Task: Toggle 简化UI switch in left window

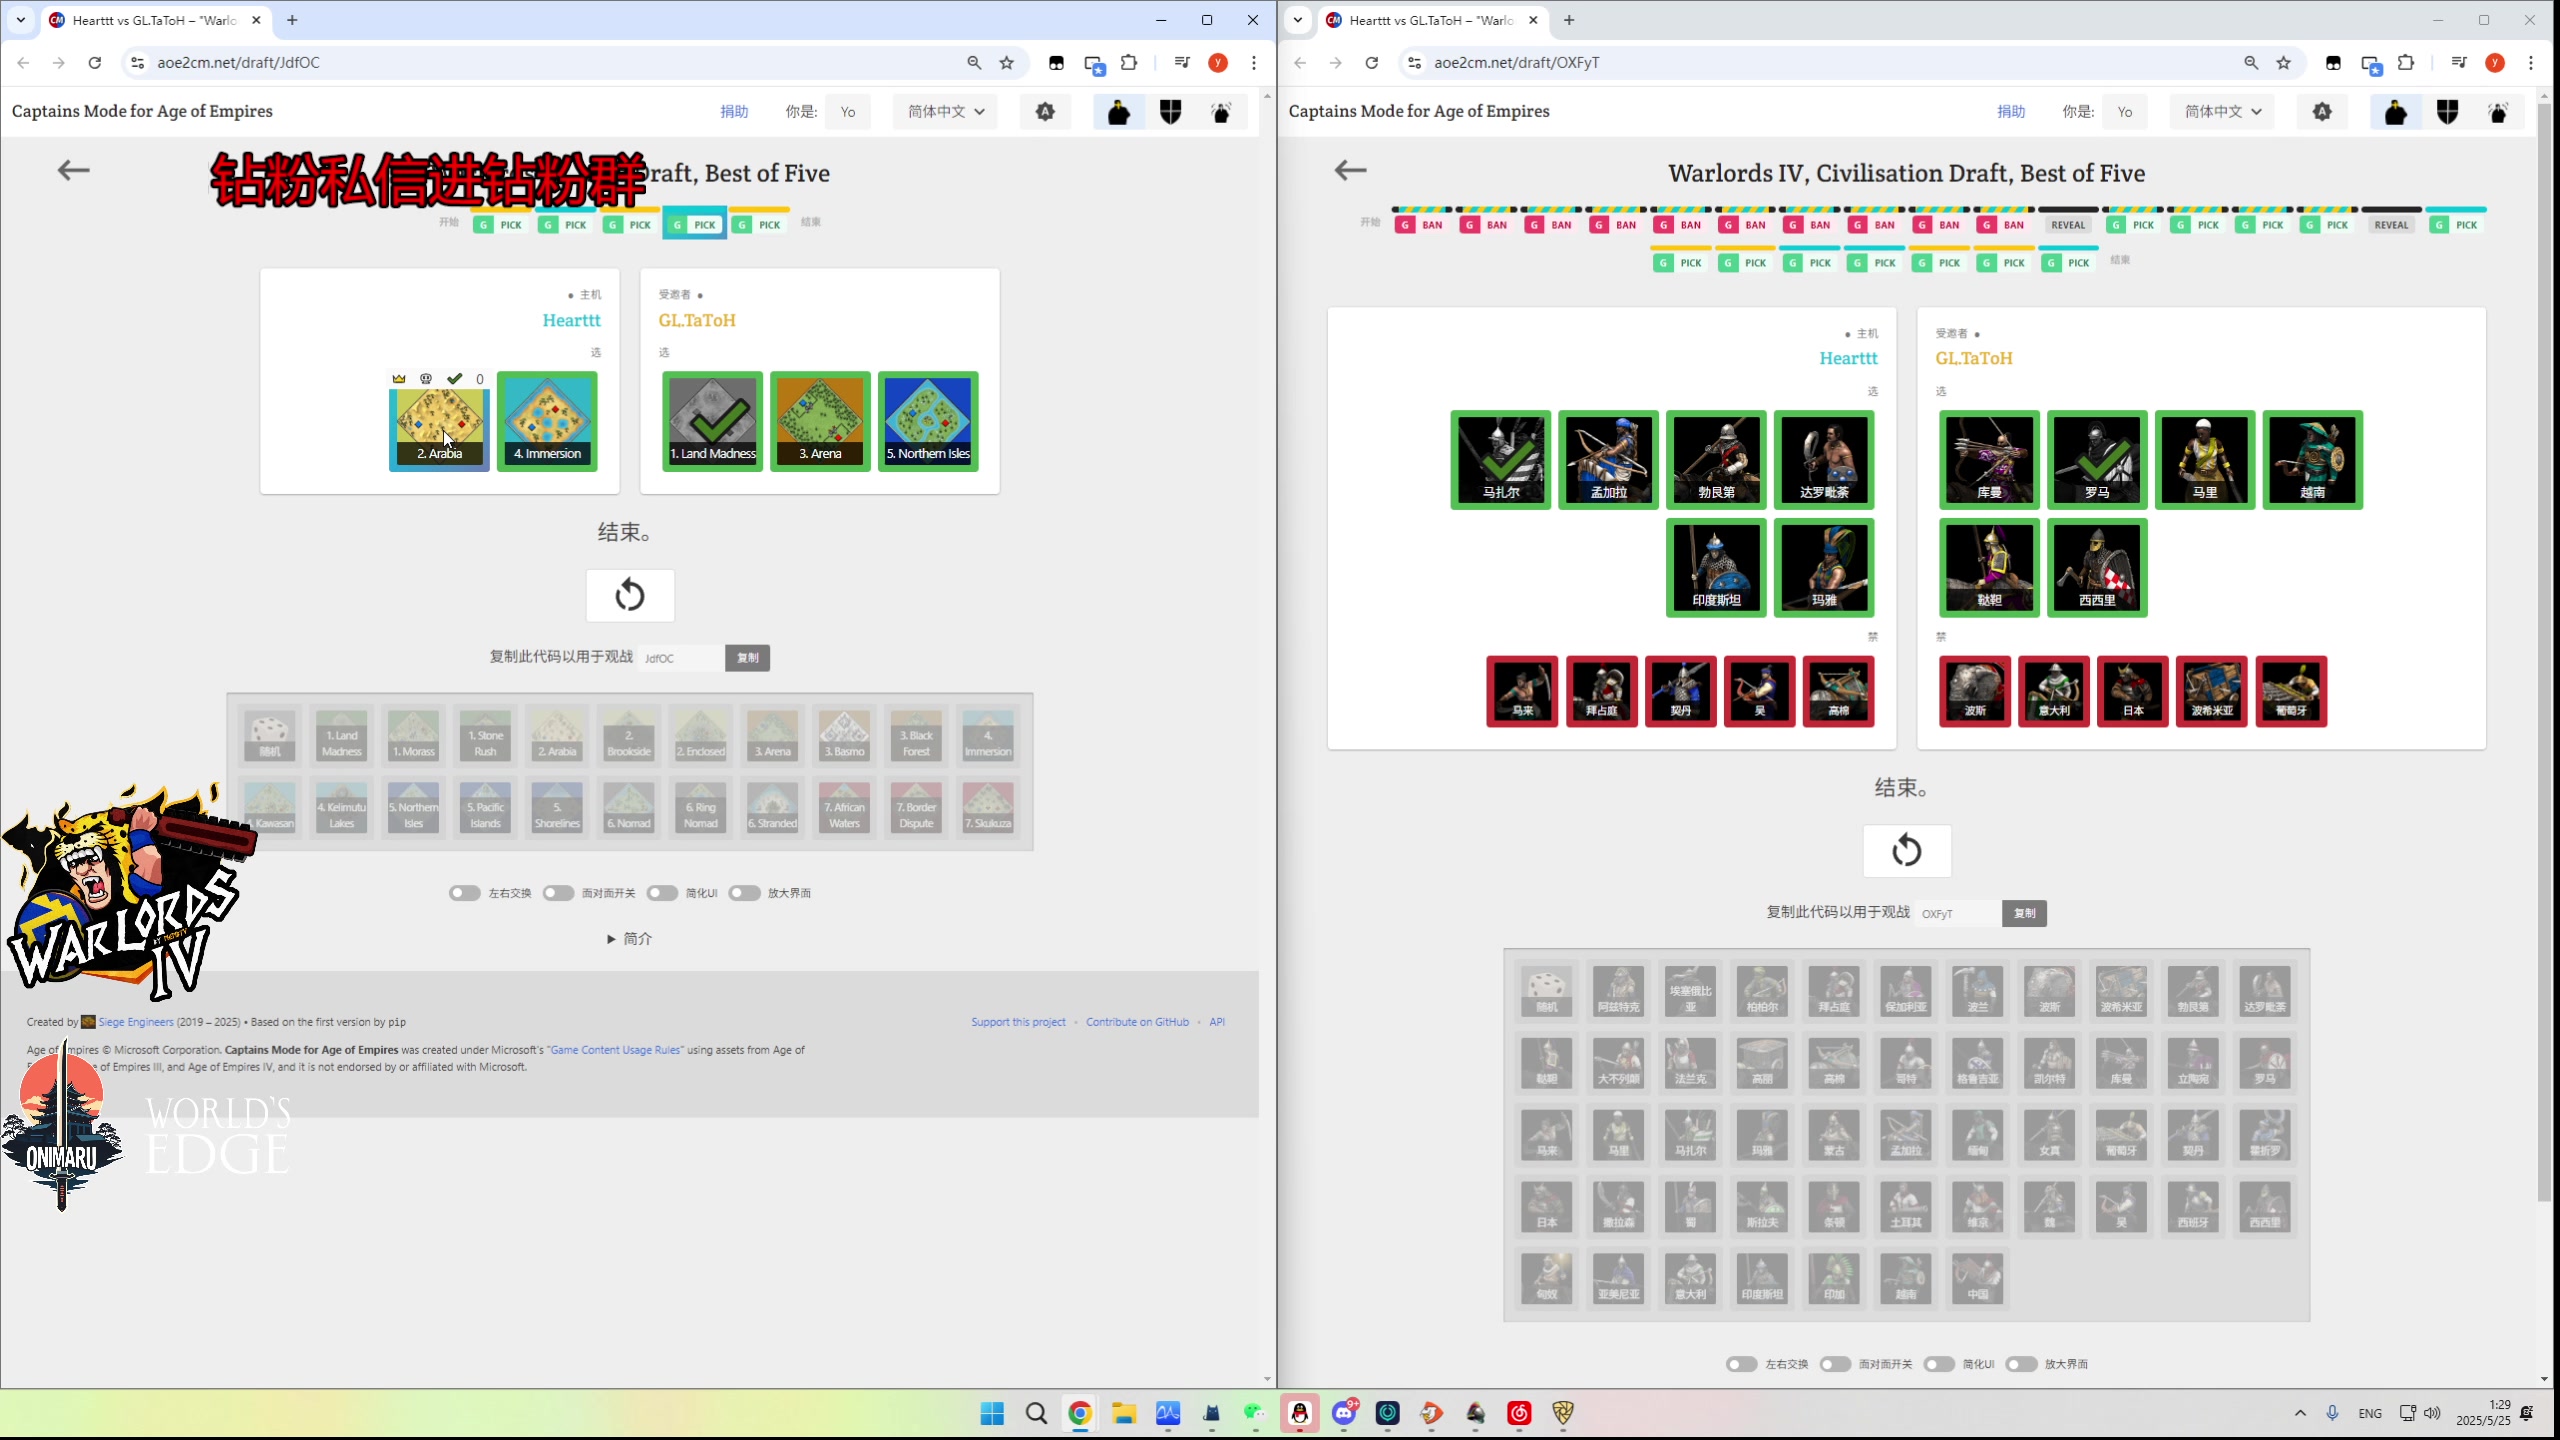Action: pyautogui.click(x=662, y=893)
